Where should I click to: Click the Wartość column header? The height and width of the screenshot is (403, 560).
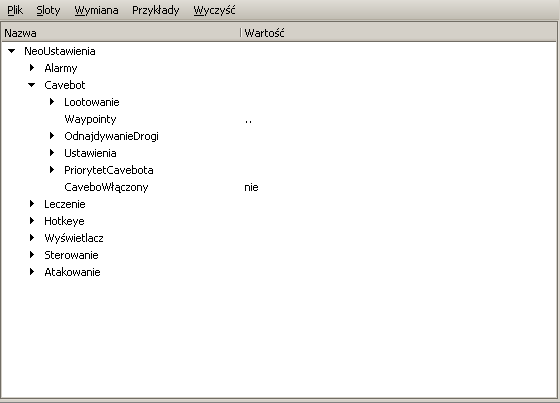pos(399,33)
